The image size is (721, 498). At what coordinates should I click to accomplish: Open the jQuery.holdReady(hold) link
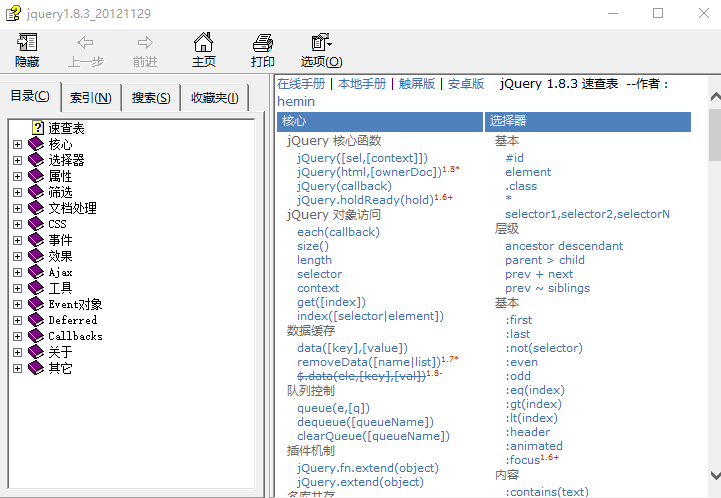click(364, 200)
